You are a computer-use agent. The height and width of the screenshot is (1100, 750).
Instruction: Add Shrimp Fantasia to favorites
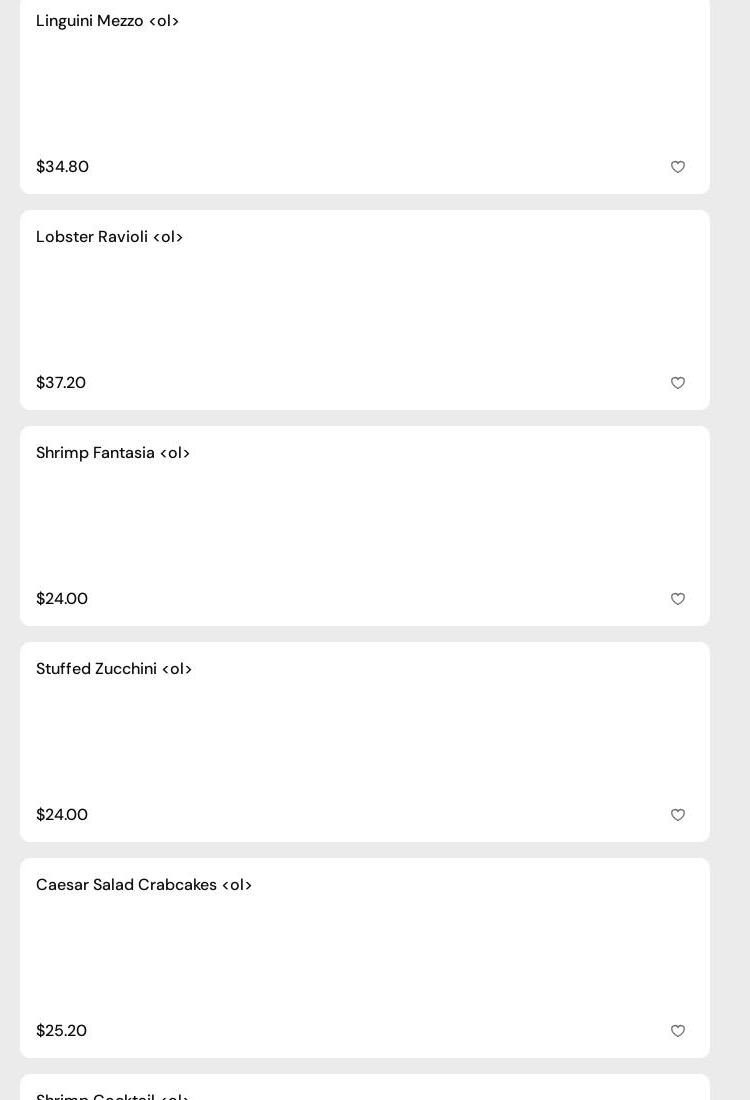pyautogui.click(x=678, y=599)
